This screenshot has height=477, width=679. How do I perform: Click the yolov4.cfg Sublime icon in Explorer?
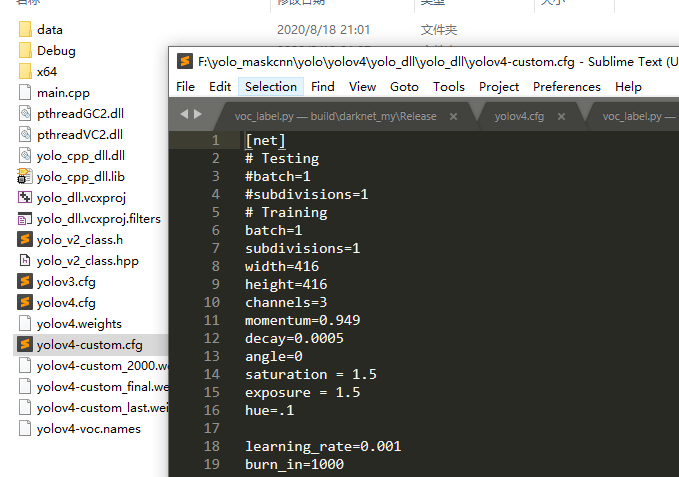click(x=25, y=303)
